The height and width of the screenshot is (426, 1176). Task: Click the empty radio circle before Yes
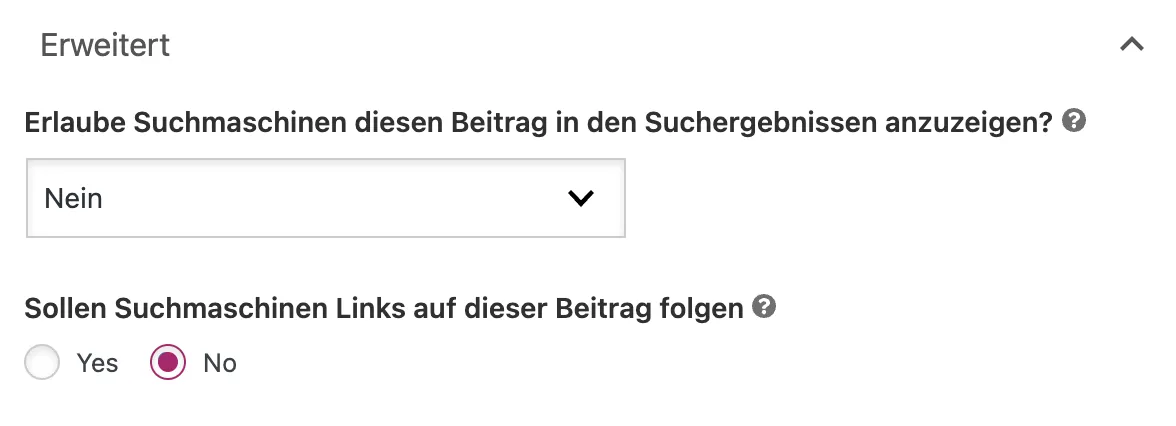point(42,362)
